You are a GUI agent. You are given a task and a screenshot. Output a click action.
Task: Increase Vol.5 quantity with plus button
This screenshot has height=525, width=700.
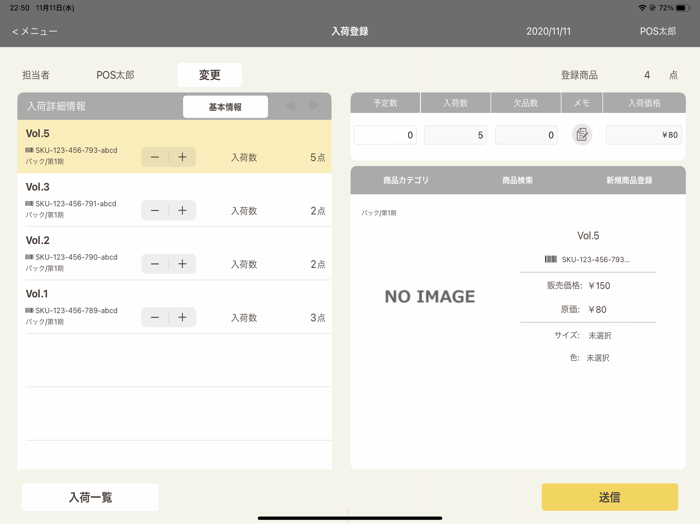[x=182, y=157]
